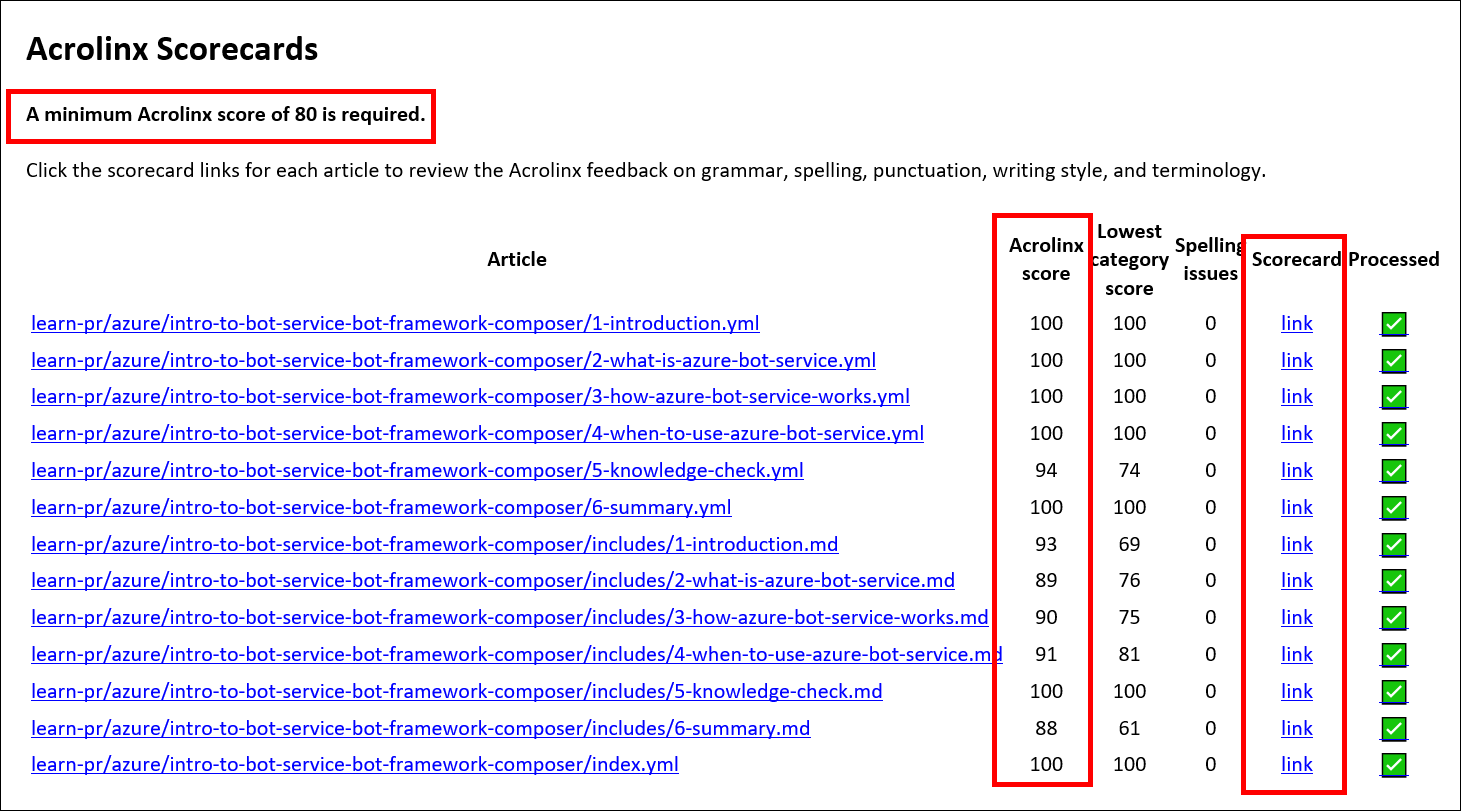Click the Processed checkmark for 4-when-to-use-azure-bot-service.yml
The height and width of the screenshot is (811, 1461).
[1394, 434]
